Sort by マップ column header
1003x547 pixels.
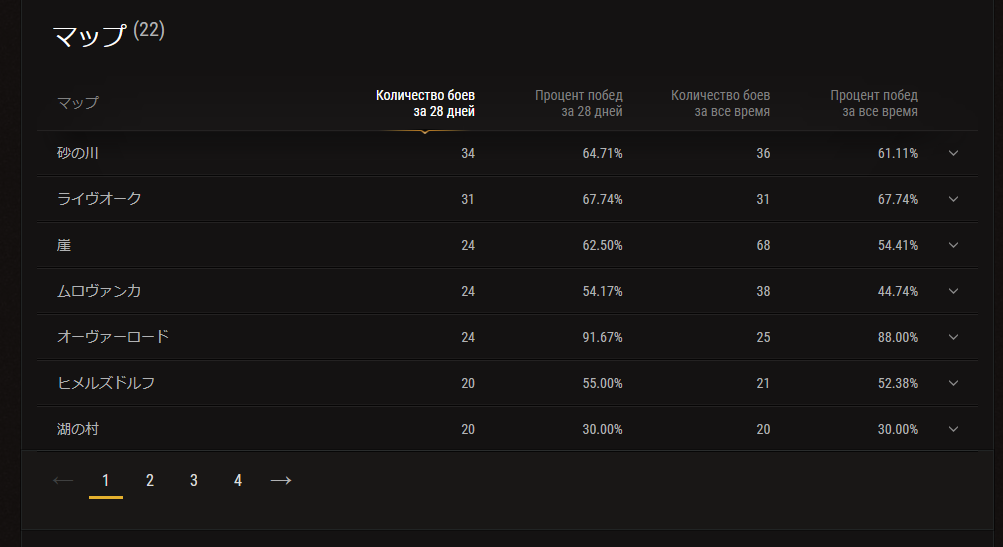pos(78,103)
